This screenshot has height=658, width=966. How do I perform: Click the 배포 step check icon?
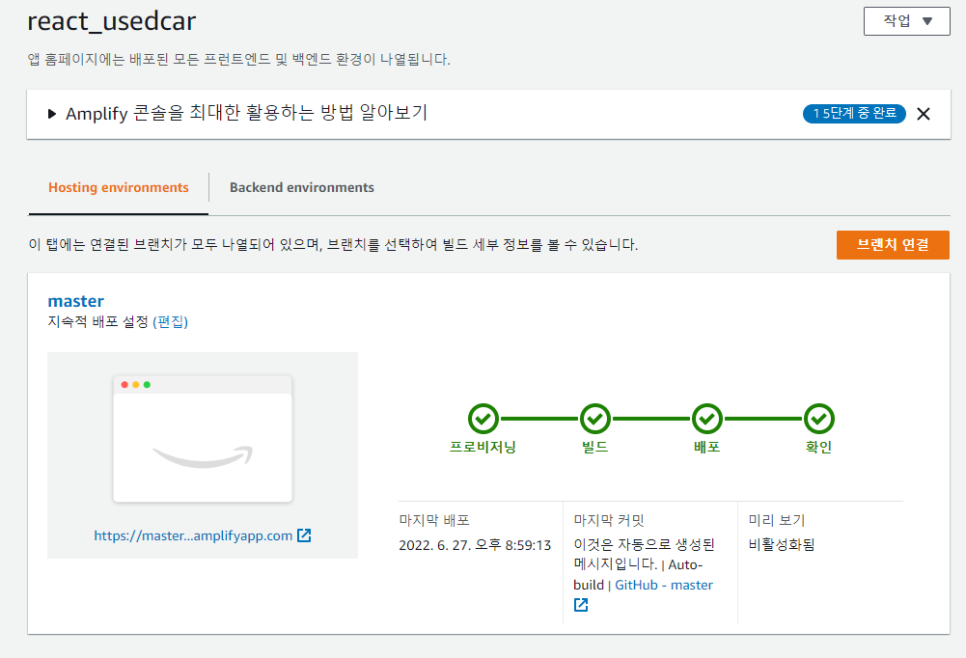point(707,419)
